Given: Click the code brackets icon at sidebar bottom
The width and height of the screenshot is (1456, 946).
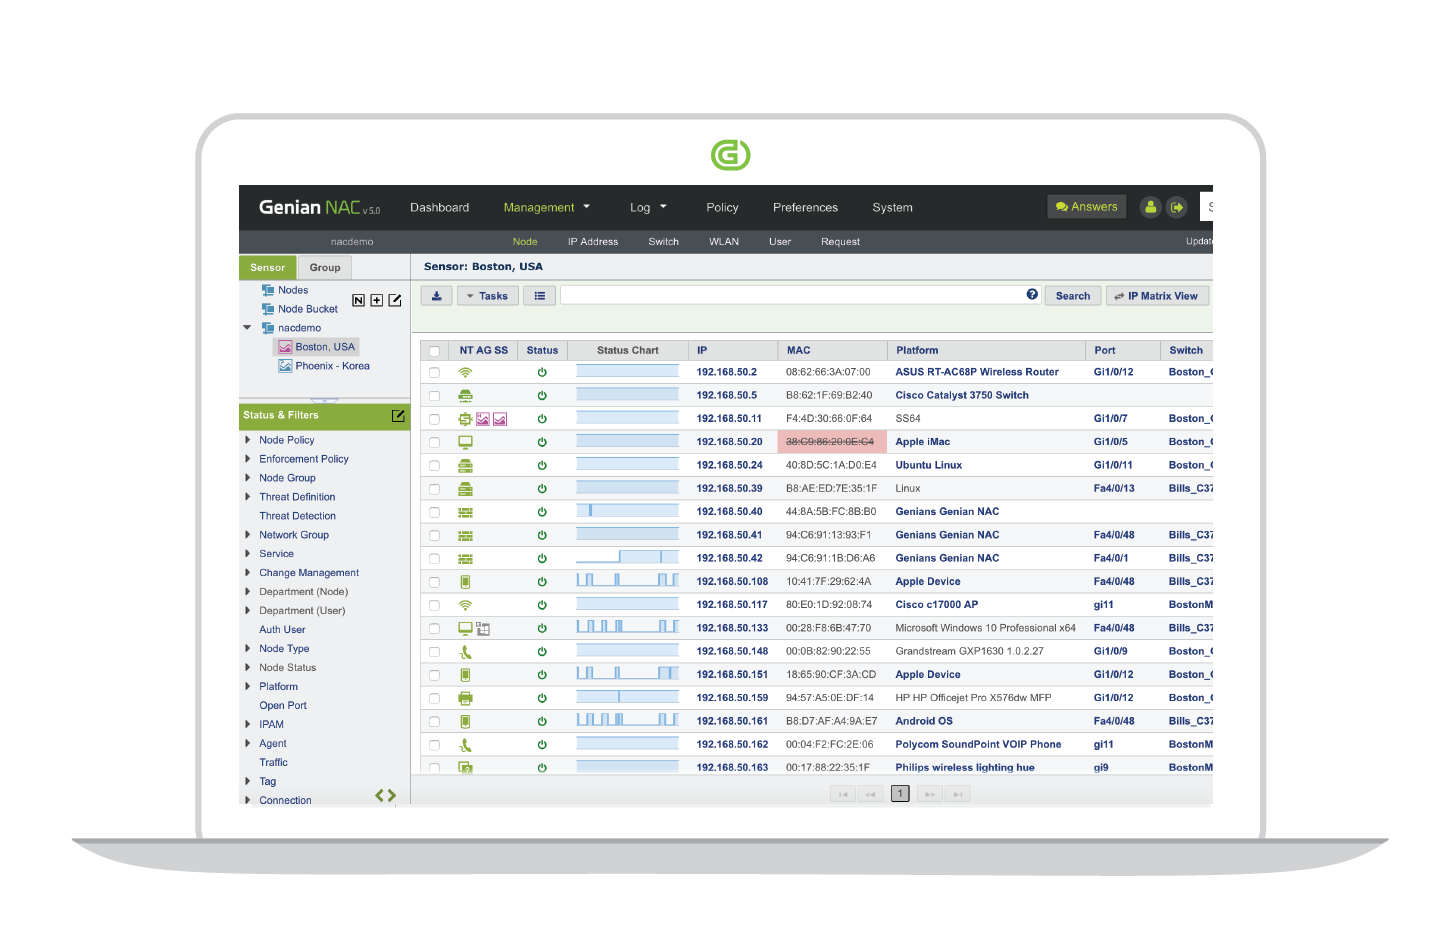Looking at the screenshot, I should [386, 796].
